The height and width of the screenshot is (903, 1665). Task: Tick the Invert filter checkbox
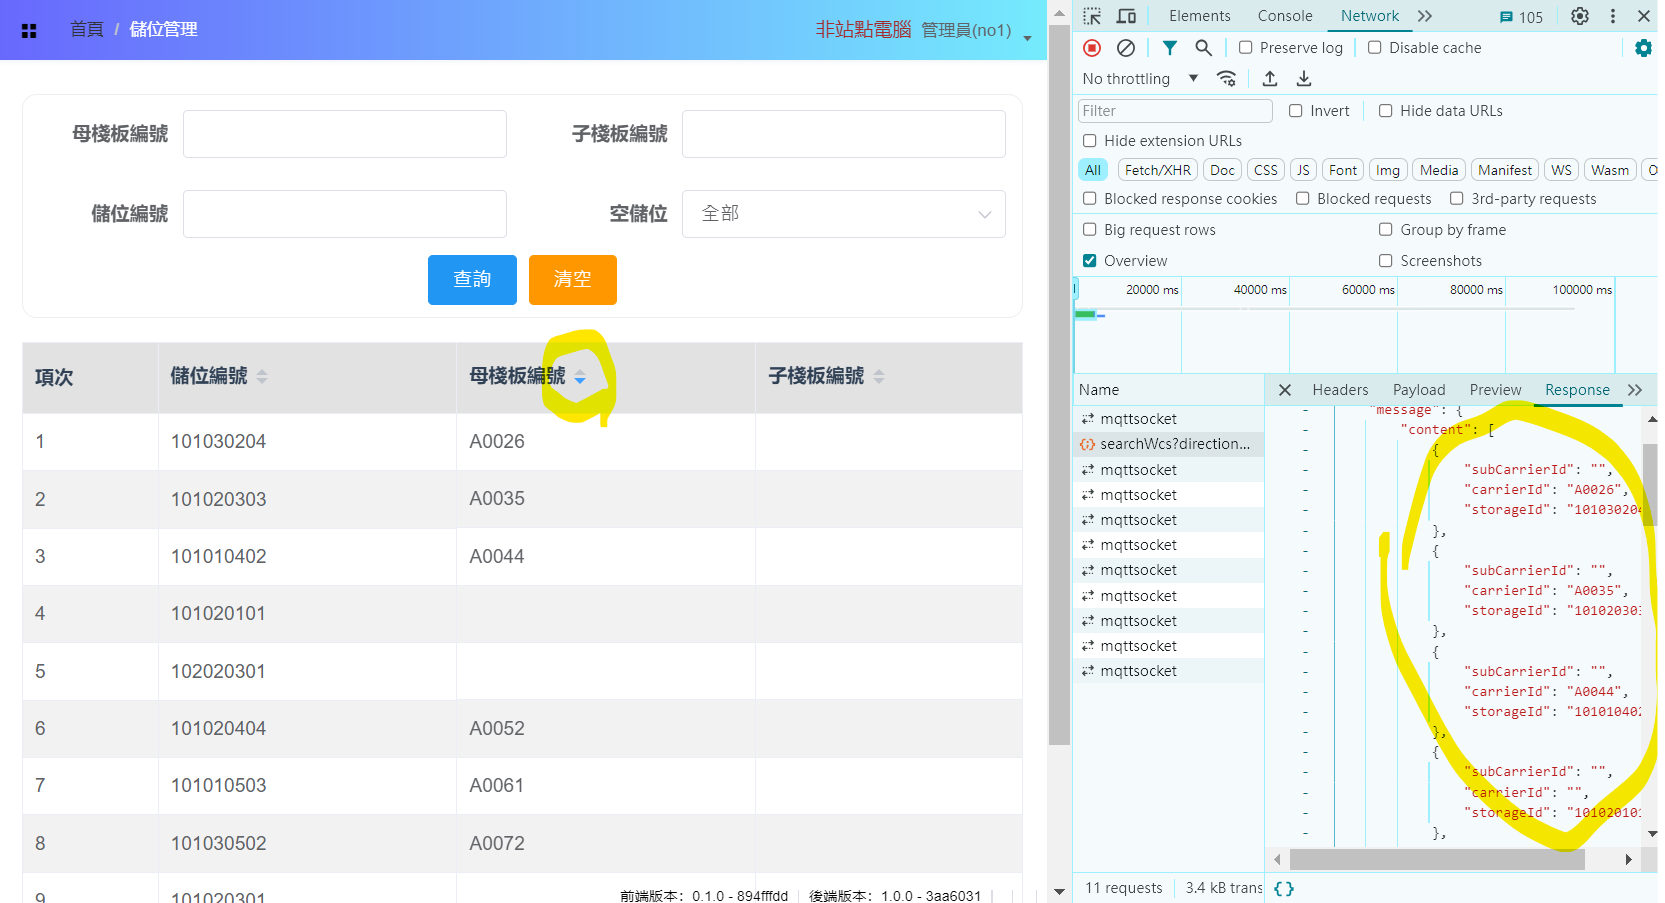click(1296, 111)
